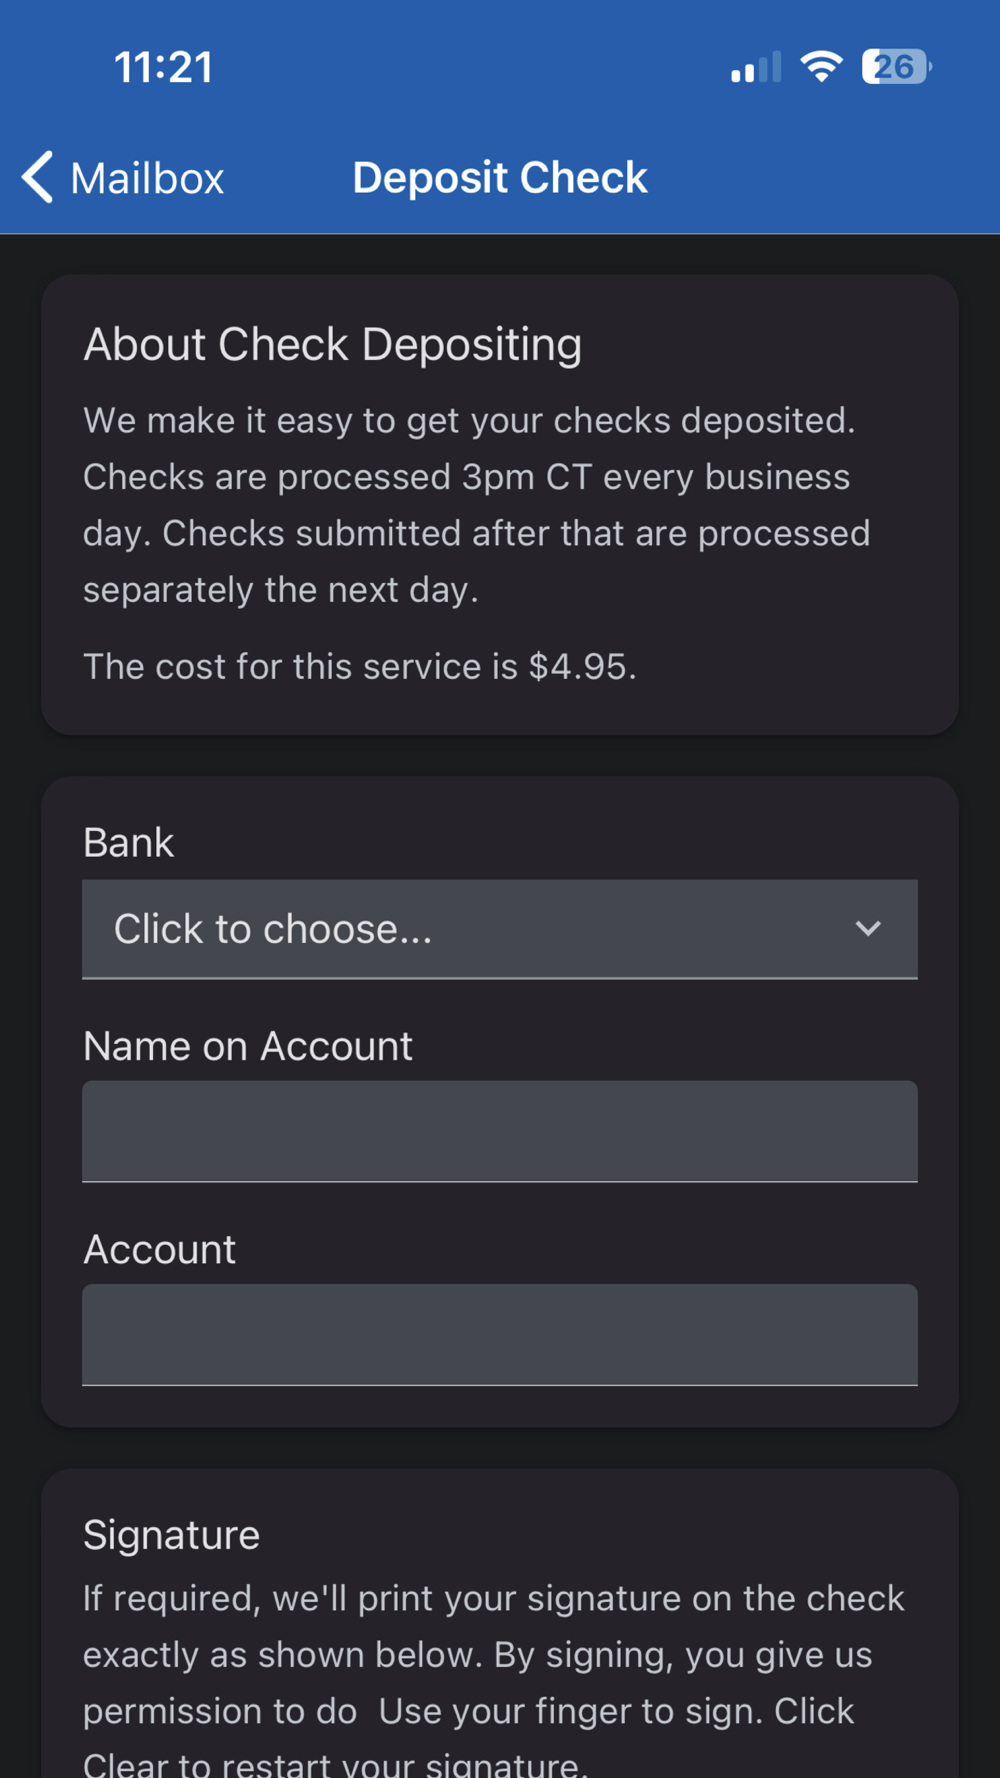Tap the About Check Depositing heading
Viewport: 1000px width, 1778px height.
tap(333, 345)
